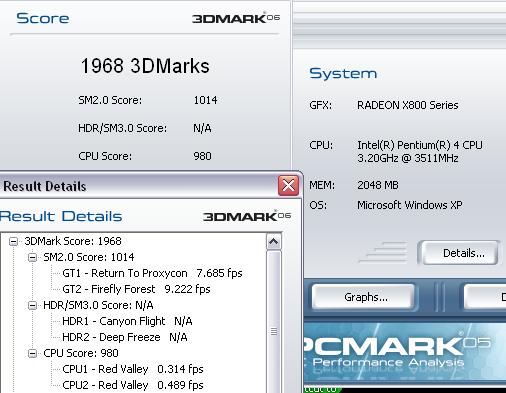
Task: Select GT2 - Firefly Forest row
Action: pyautogui.click(x=136, y=289)
